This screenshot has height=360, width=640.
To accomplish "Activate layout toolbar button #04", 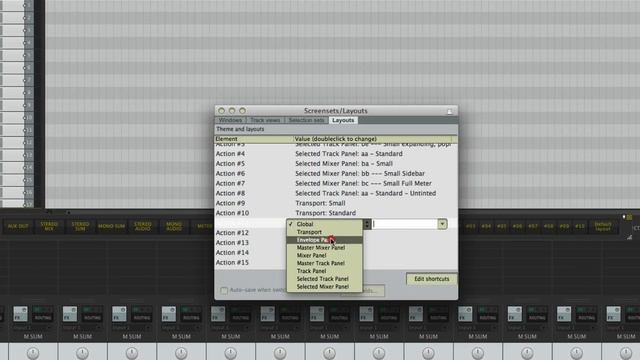I will (x=486, y=226).
